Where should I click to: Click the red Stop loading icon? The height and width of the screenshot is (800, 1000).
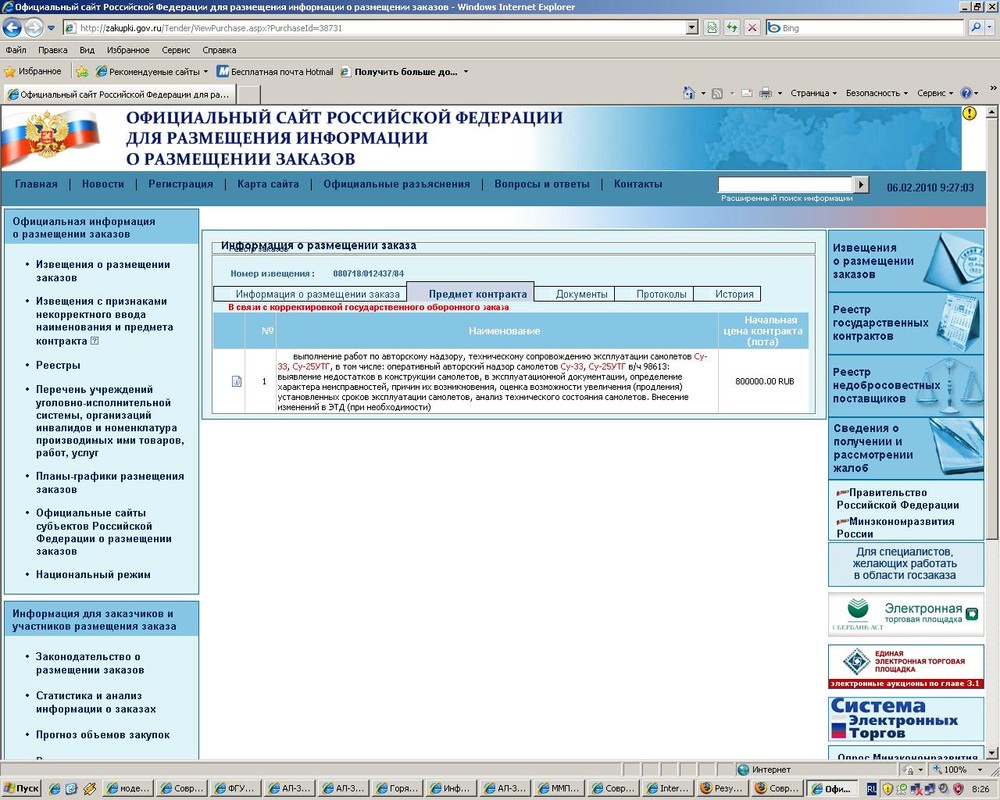pyautogui.click(x=753, y=27)
